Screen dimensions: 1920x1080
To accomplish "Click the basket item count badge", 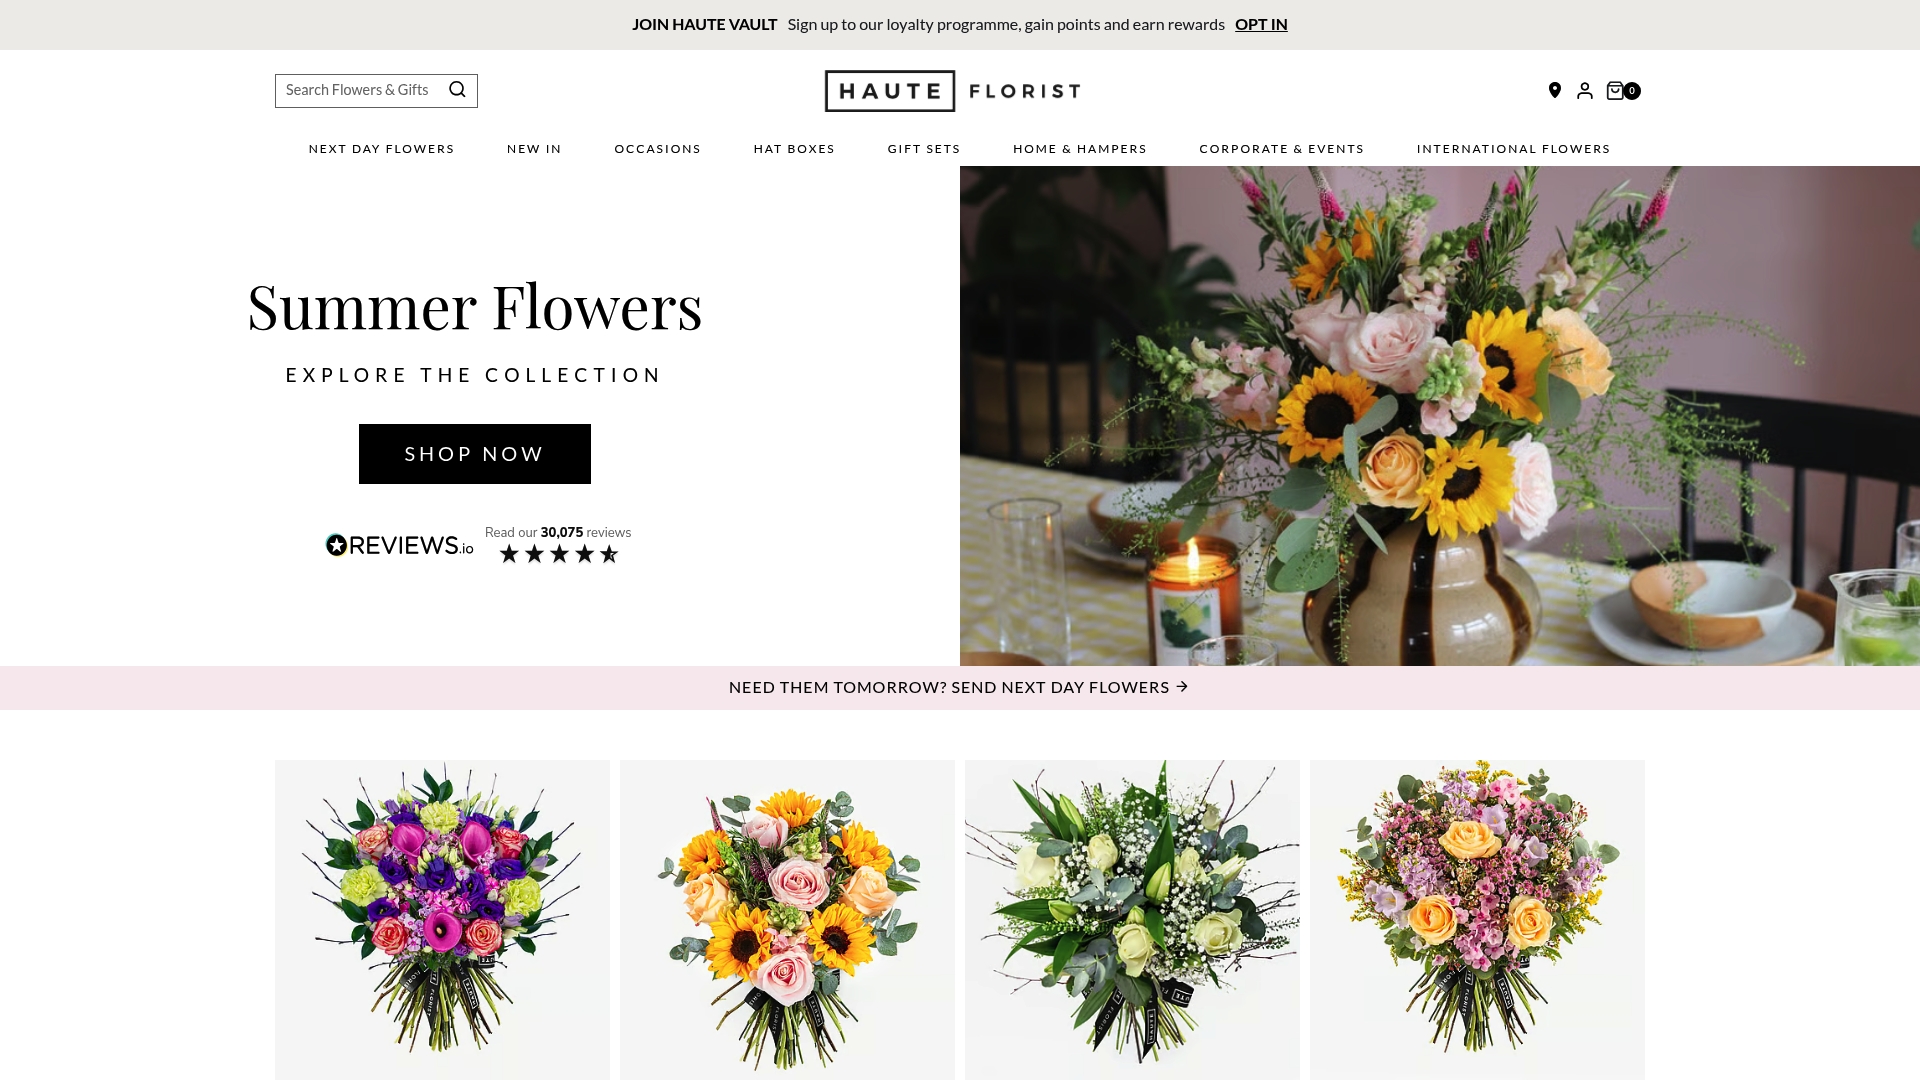I will pyautogui.click(x=1632, y=91).
